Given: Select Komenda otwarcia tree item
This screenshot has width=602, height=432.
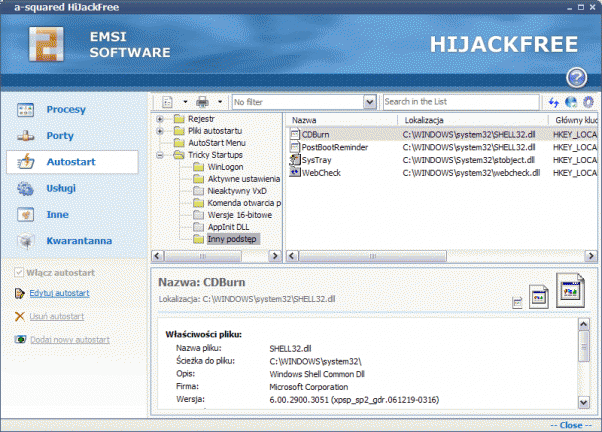Looking at the screenshot, I should (244, 203).
